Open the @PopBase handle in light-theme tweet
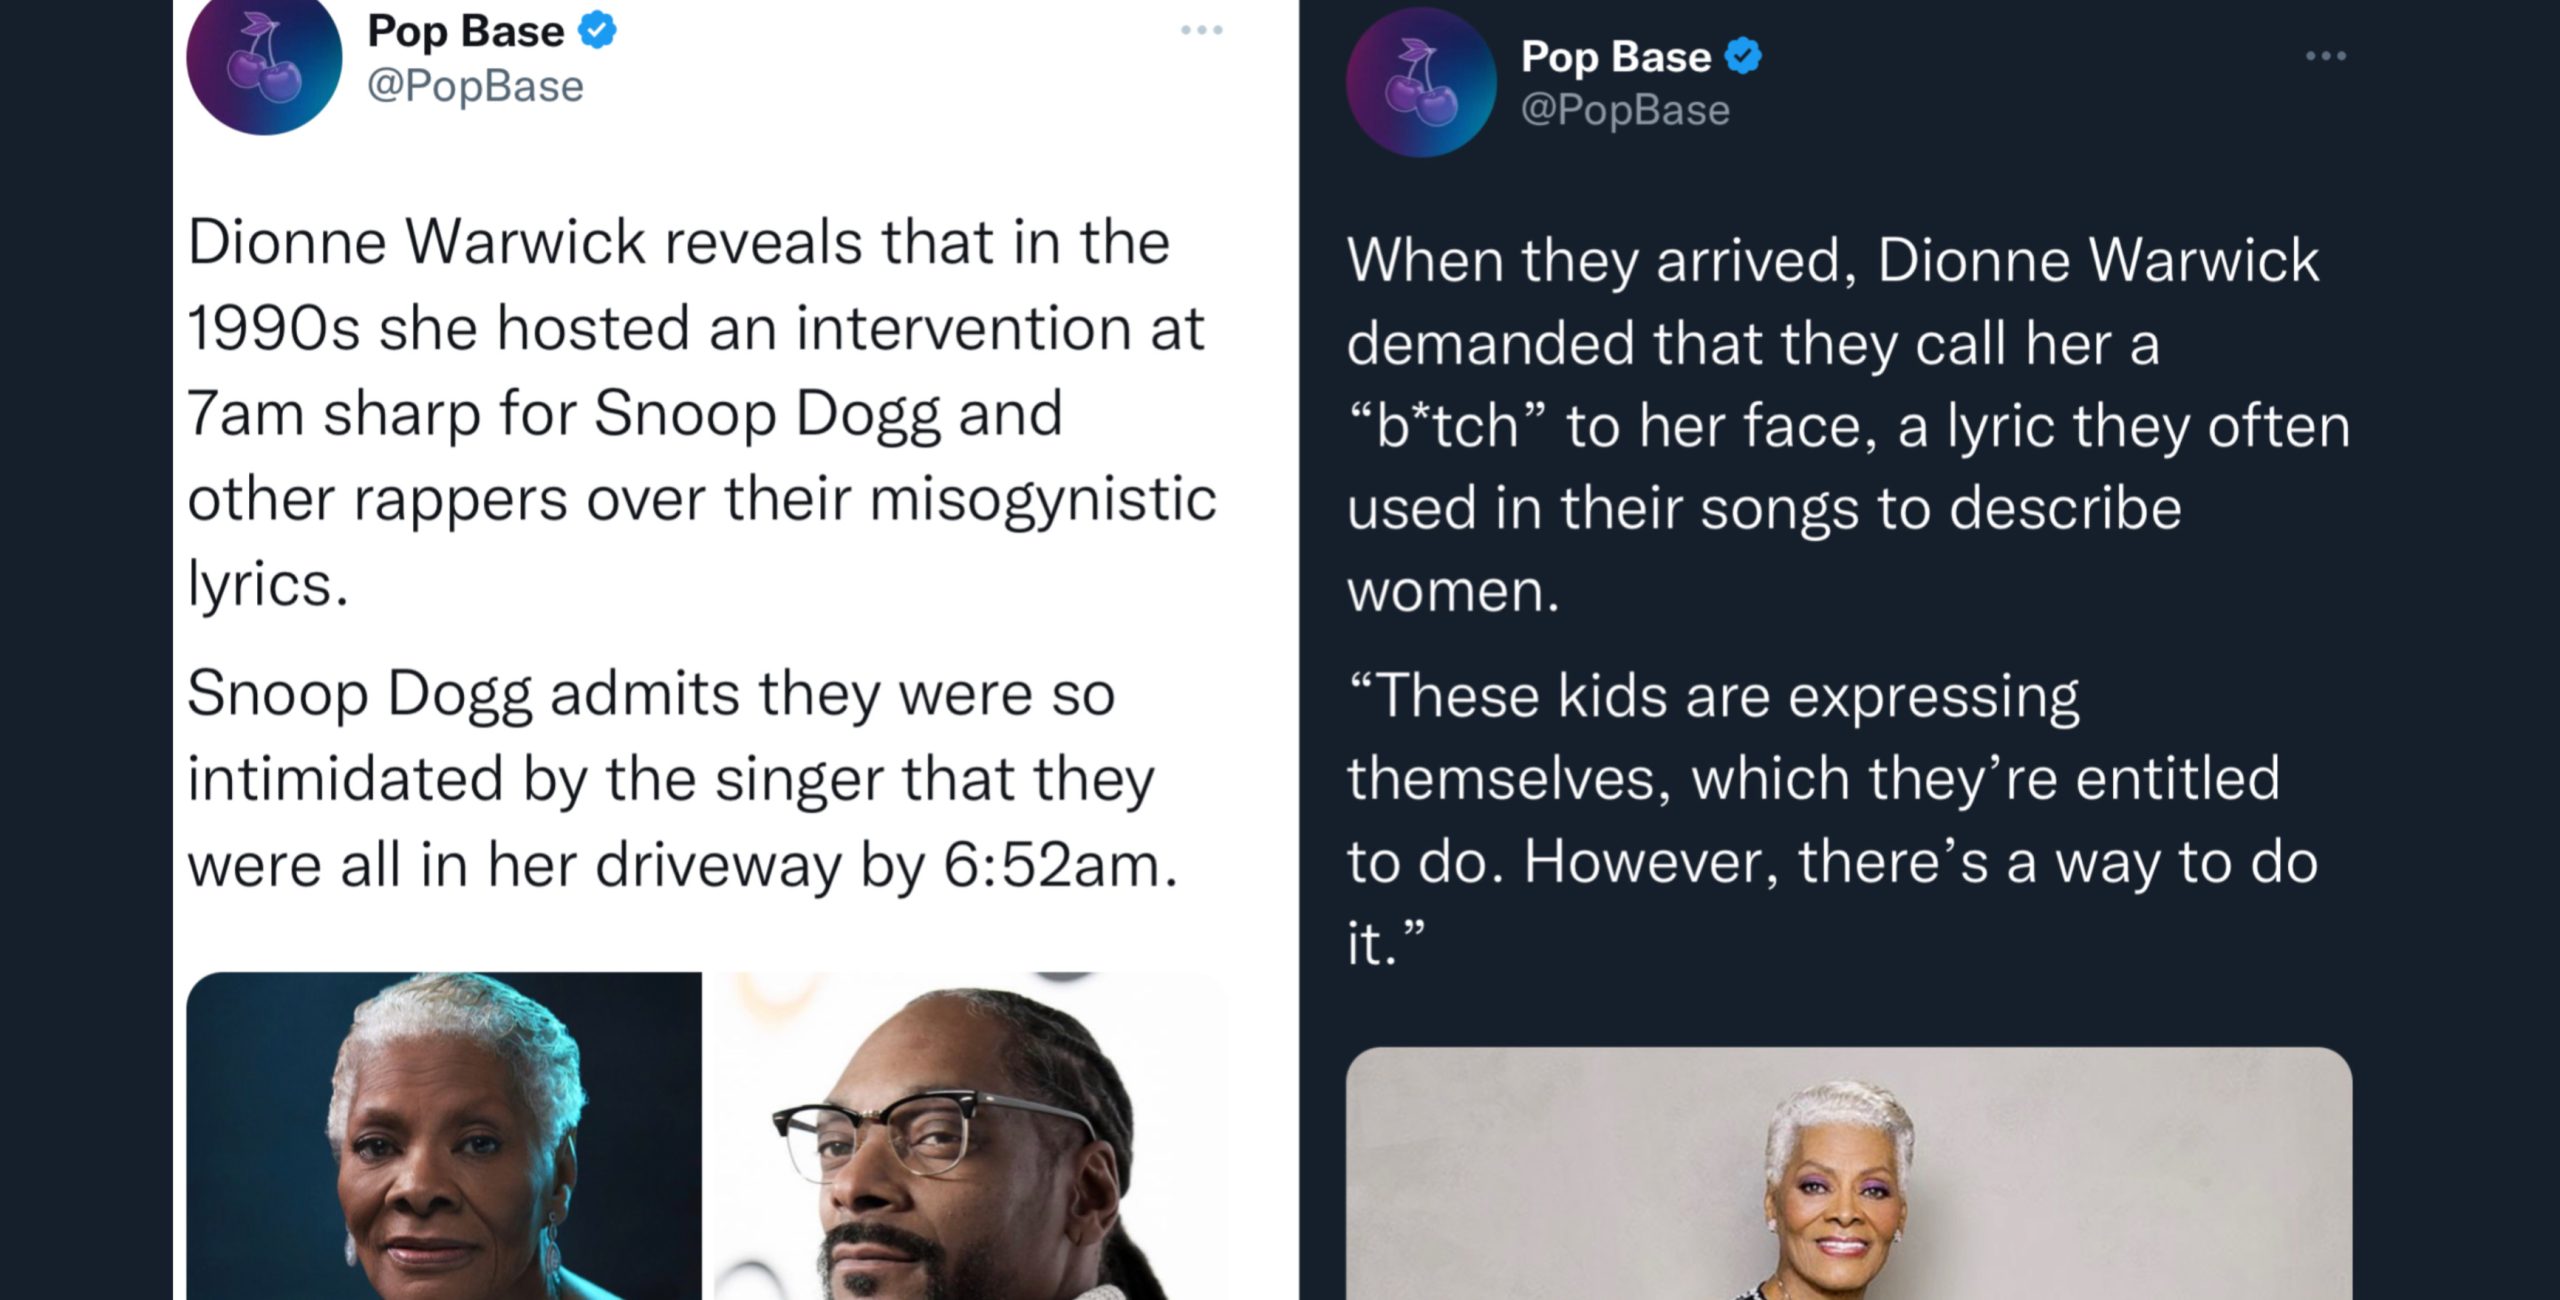 coord(475,86)
